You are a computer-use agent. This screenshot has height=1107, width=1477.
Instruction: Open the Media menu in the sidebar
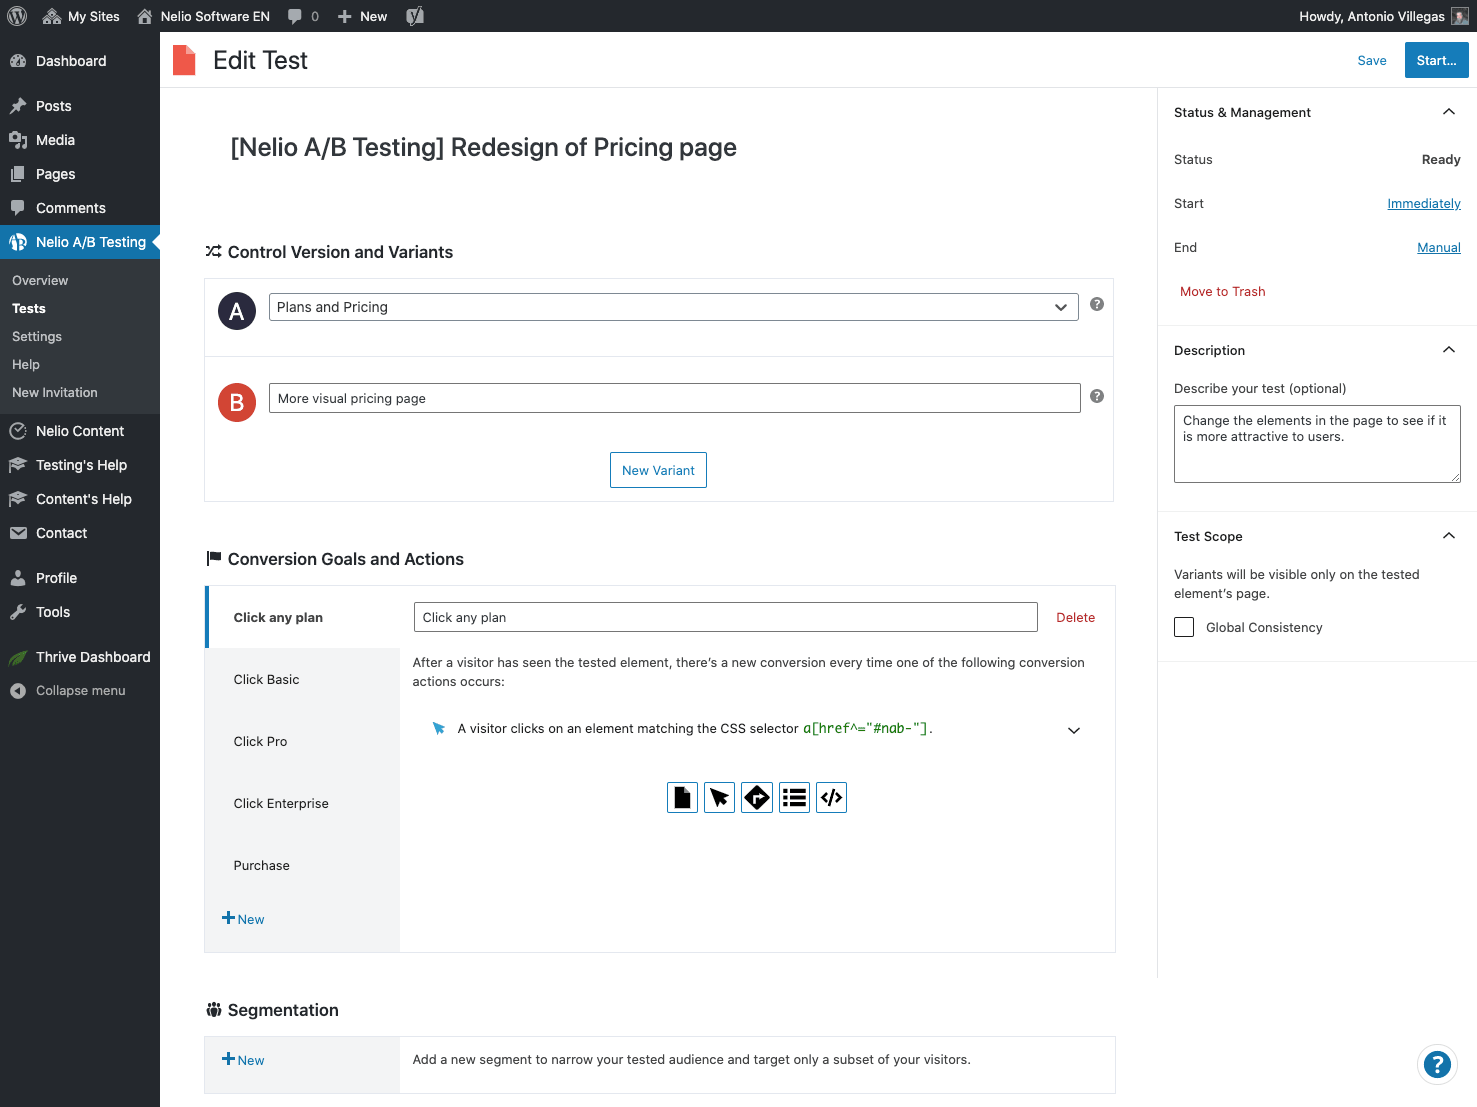coord(55,140)
